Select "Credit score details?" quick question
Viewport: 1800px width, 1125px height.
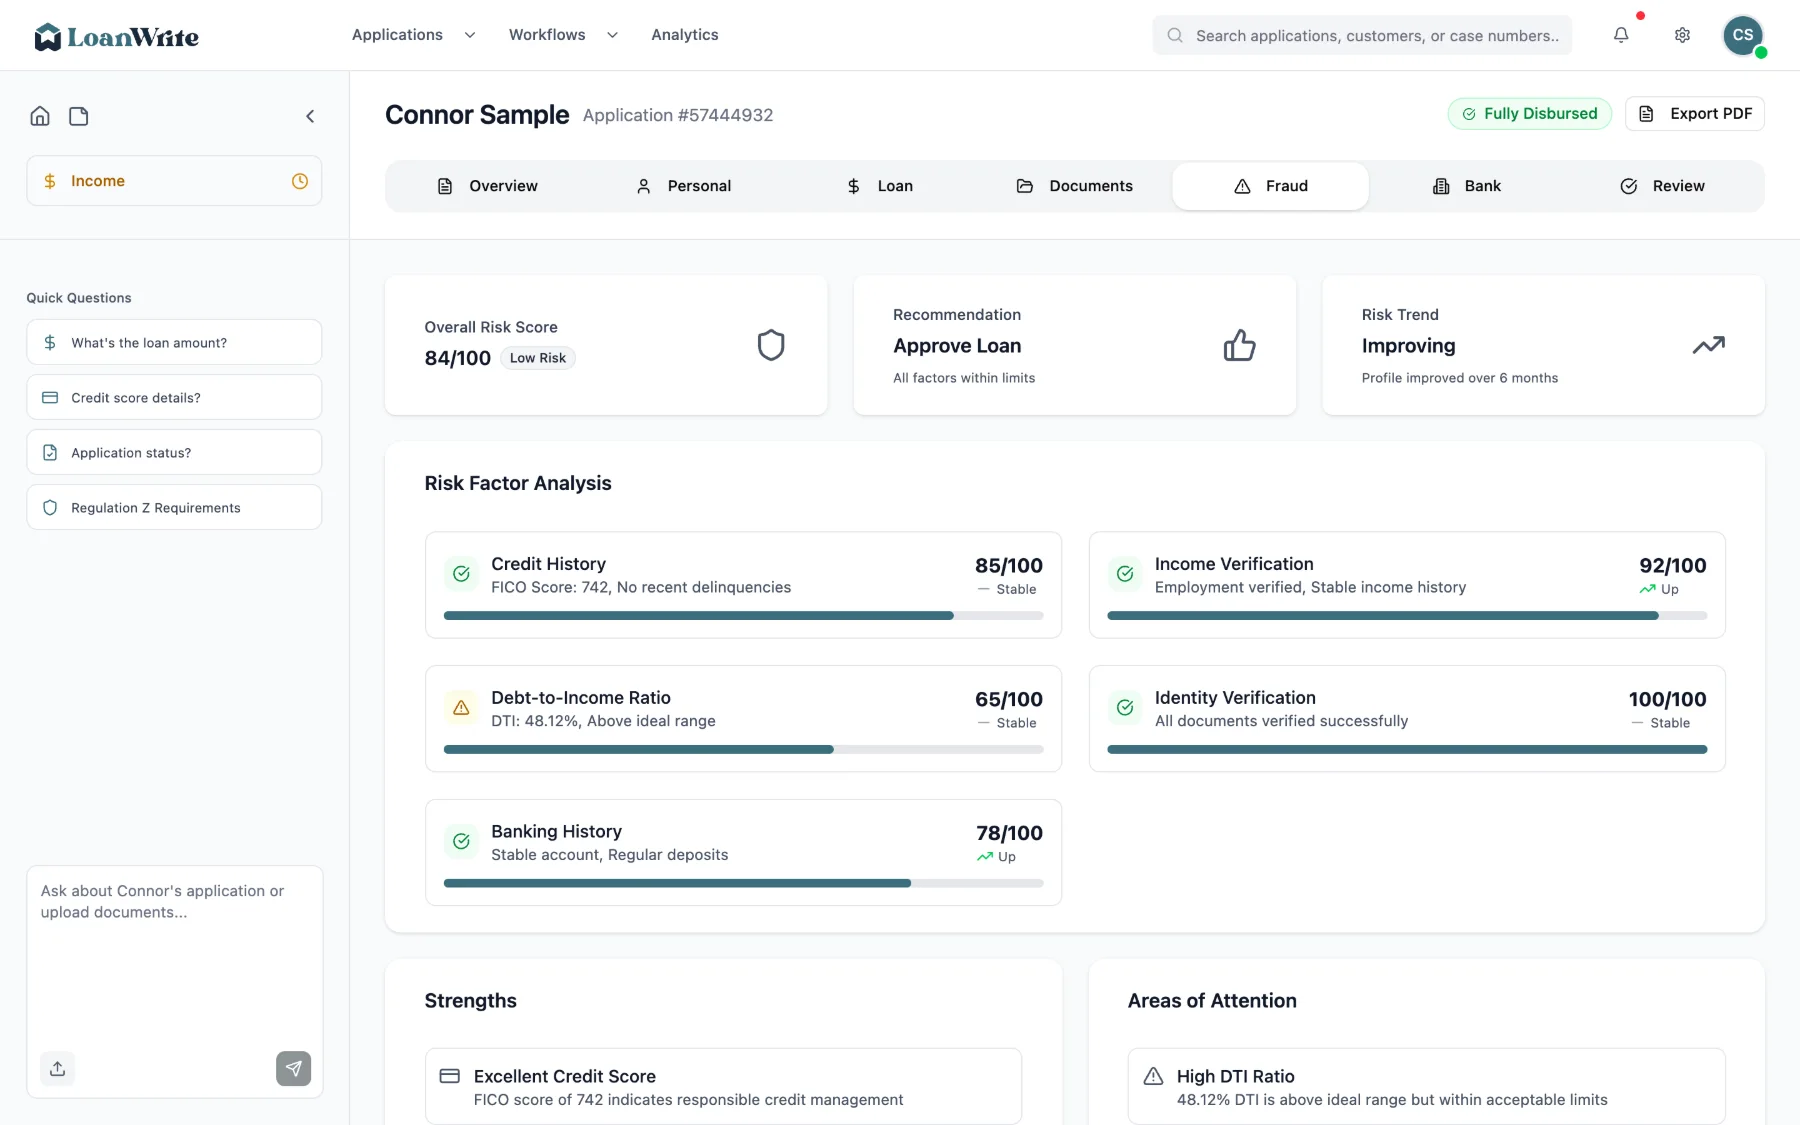[x=174, y=397]
